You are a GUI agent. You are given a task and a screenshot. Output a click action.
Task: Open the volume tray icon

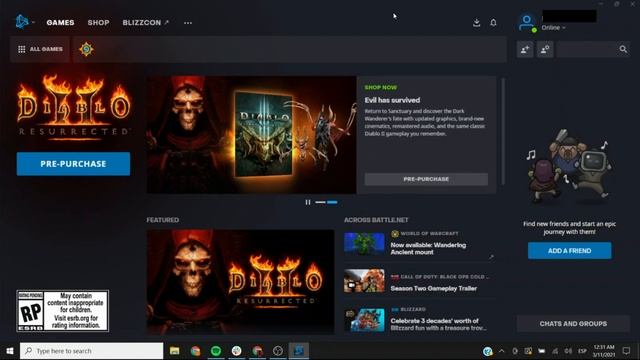click(x=568, y=351)
